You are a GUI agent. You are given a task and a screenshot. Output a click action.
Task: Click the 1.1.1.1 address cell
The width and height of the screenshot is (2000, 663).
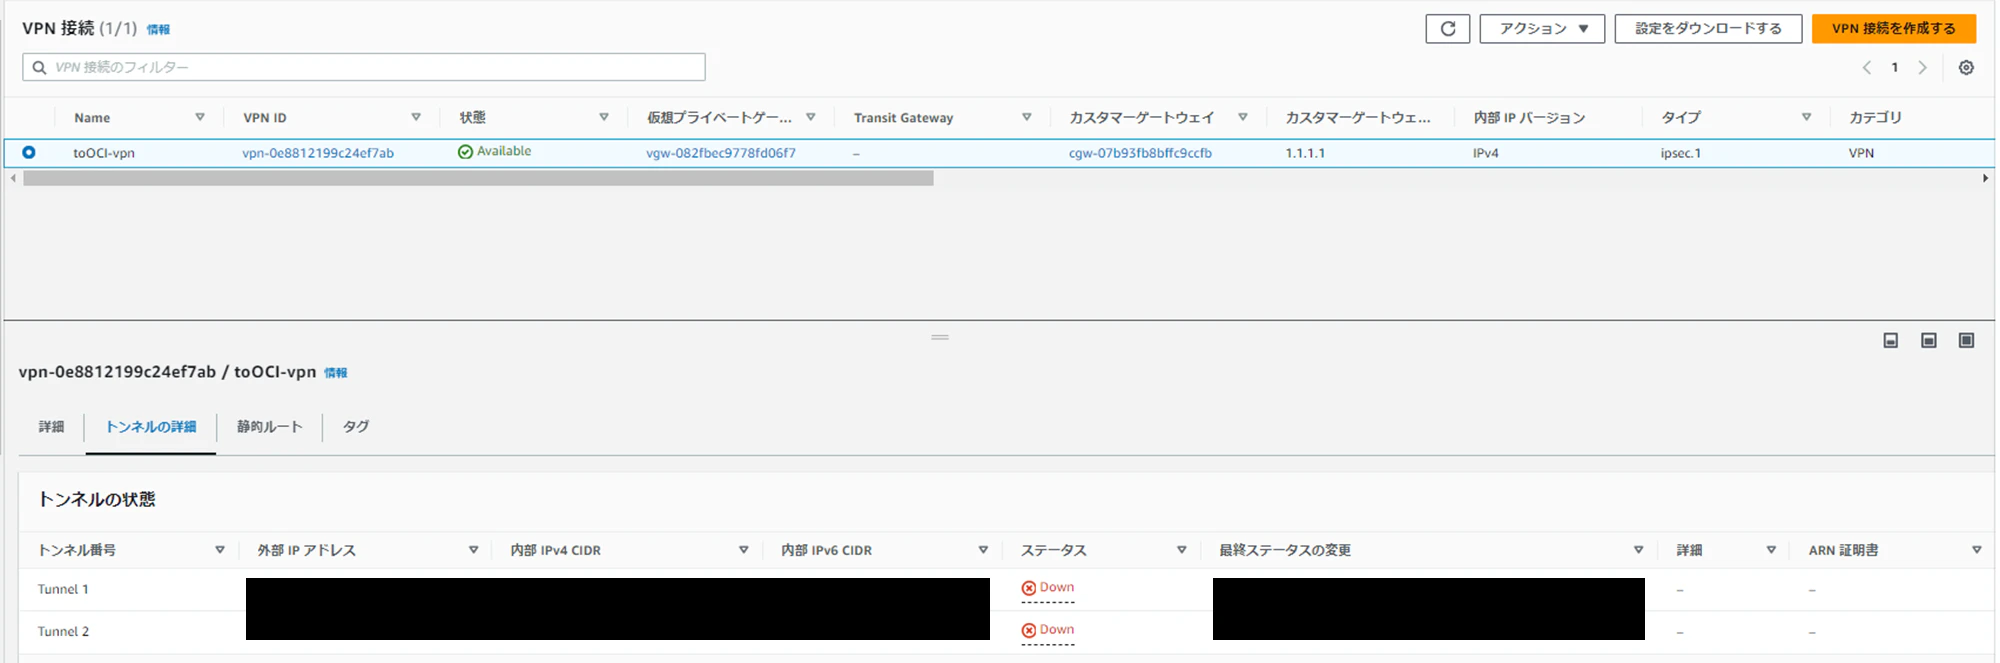pos(1305,153)
